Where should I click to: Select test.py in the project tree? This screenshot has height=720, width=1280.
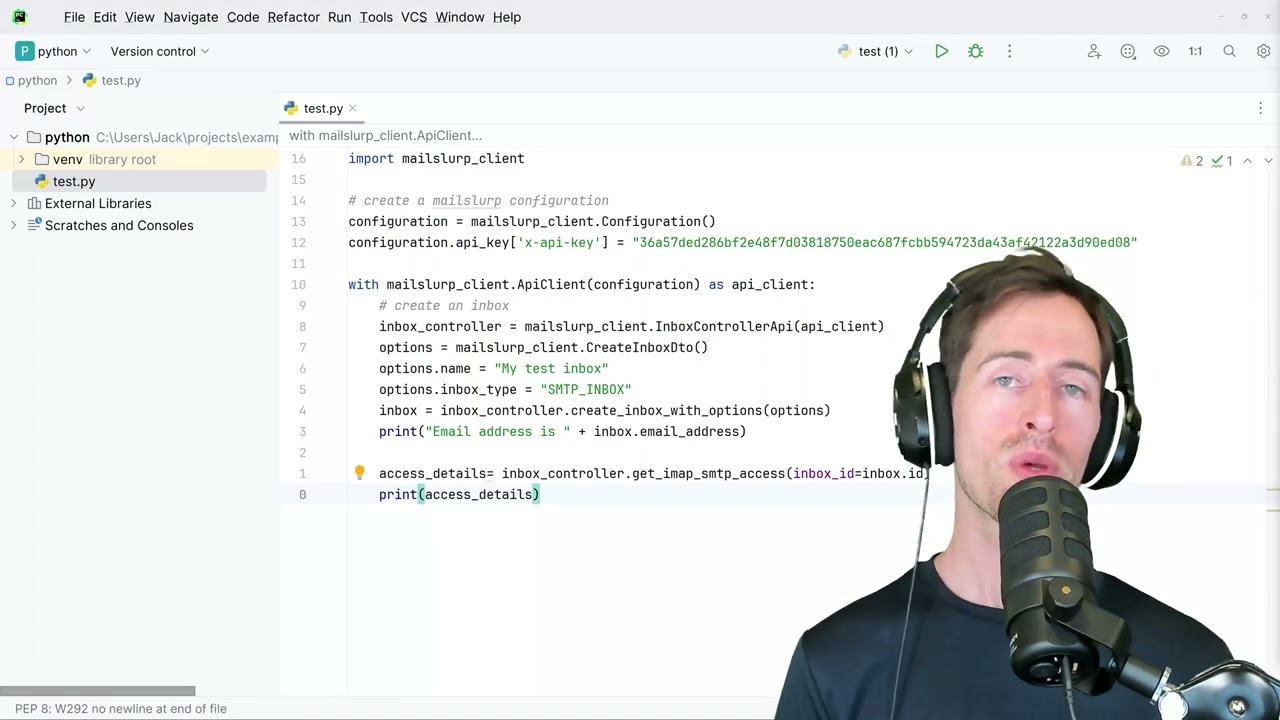coord(74,181)
